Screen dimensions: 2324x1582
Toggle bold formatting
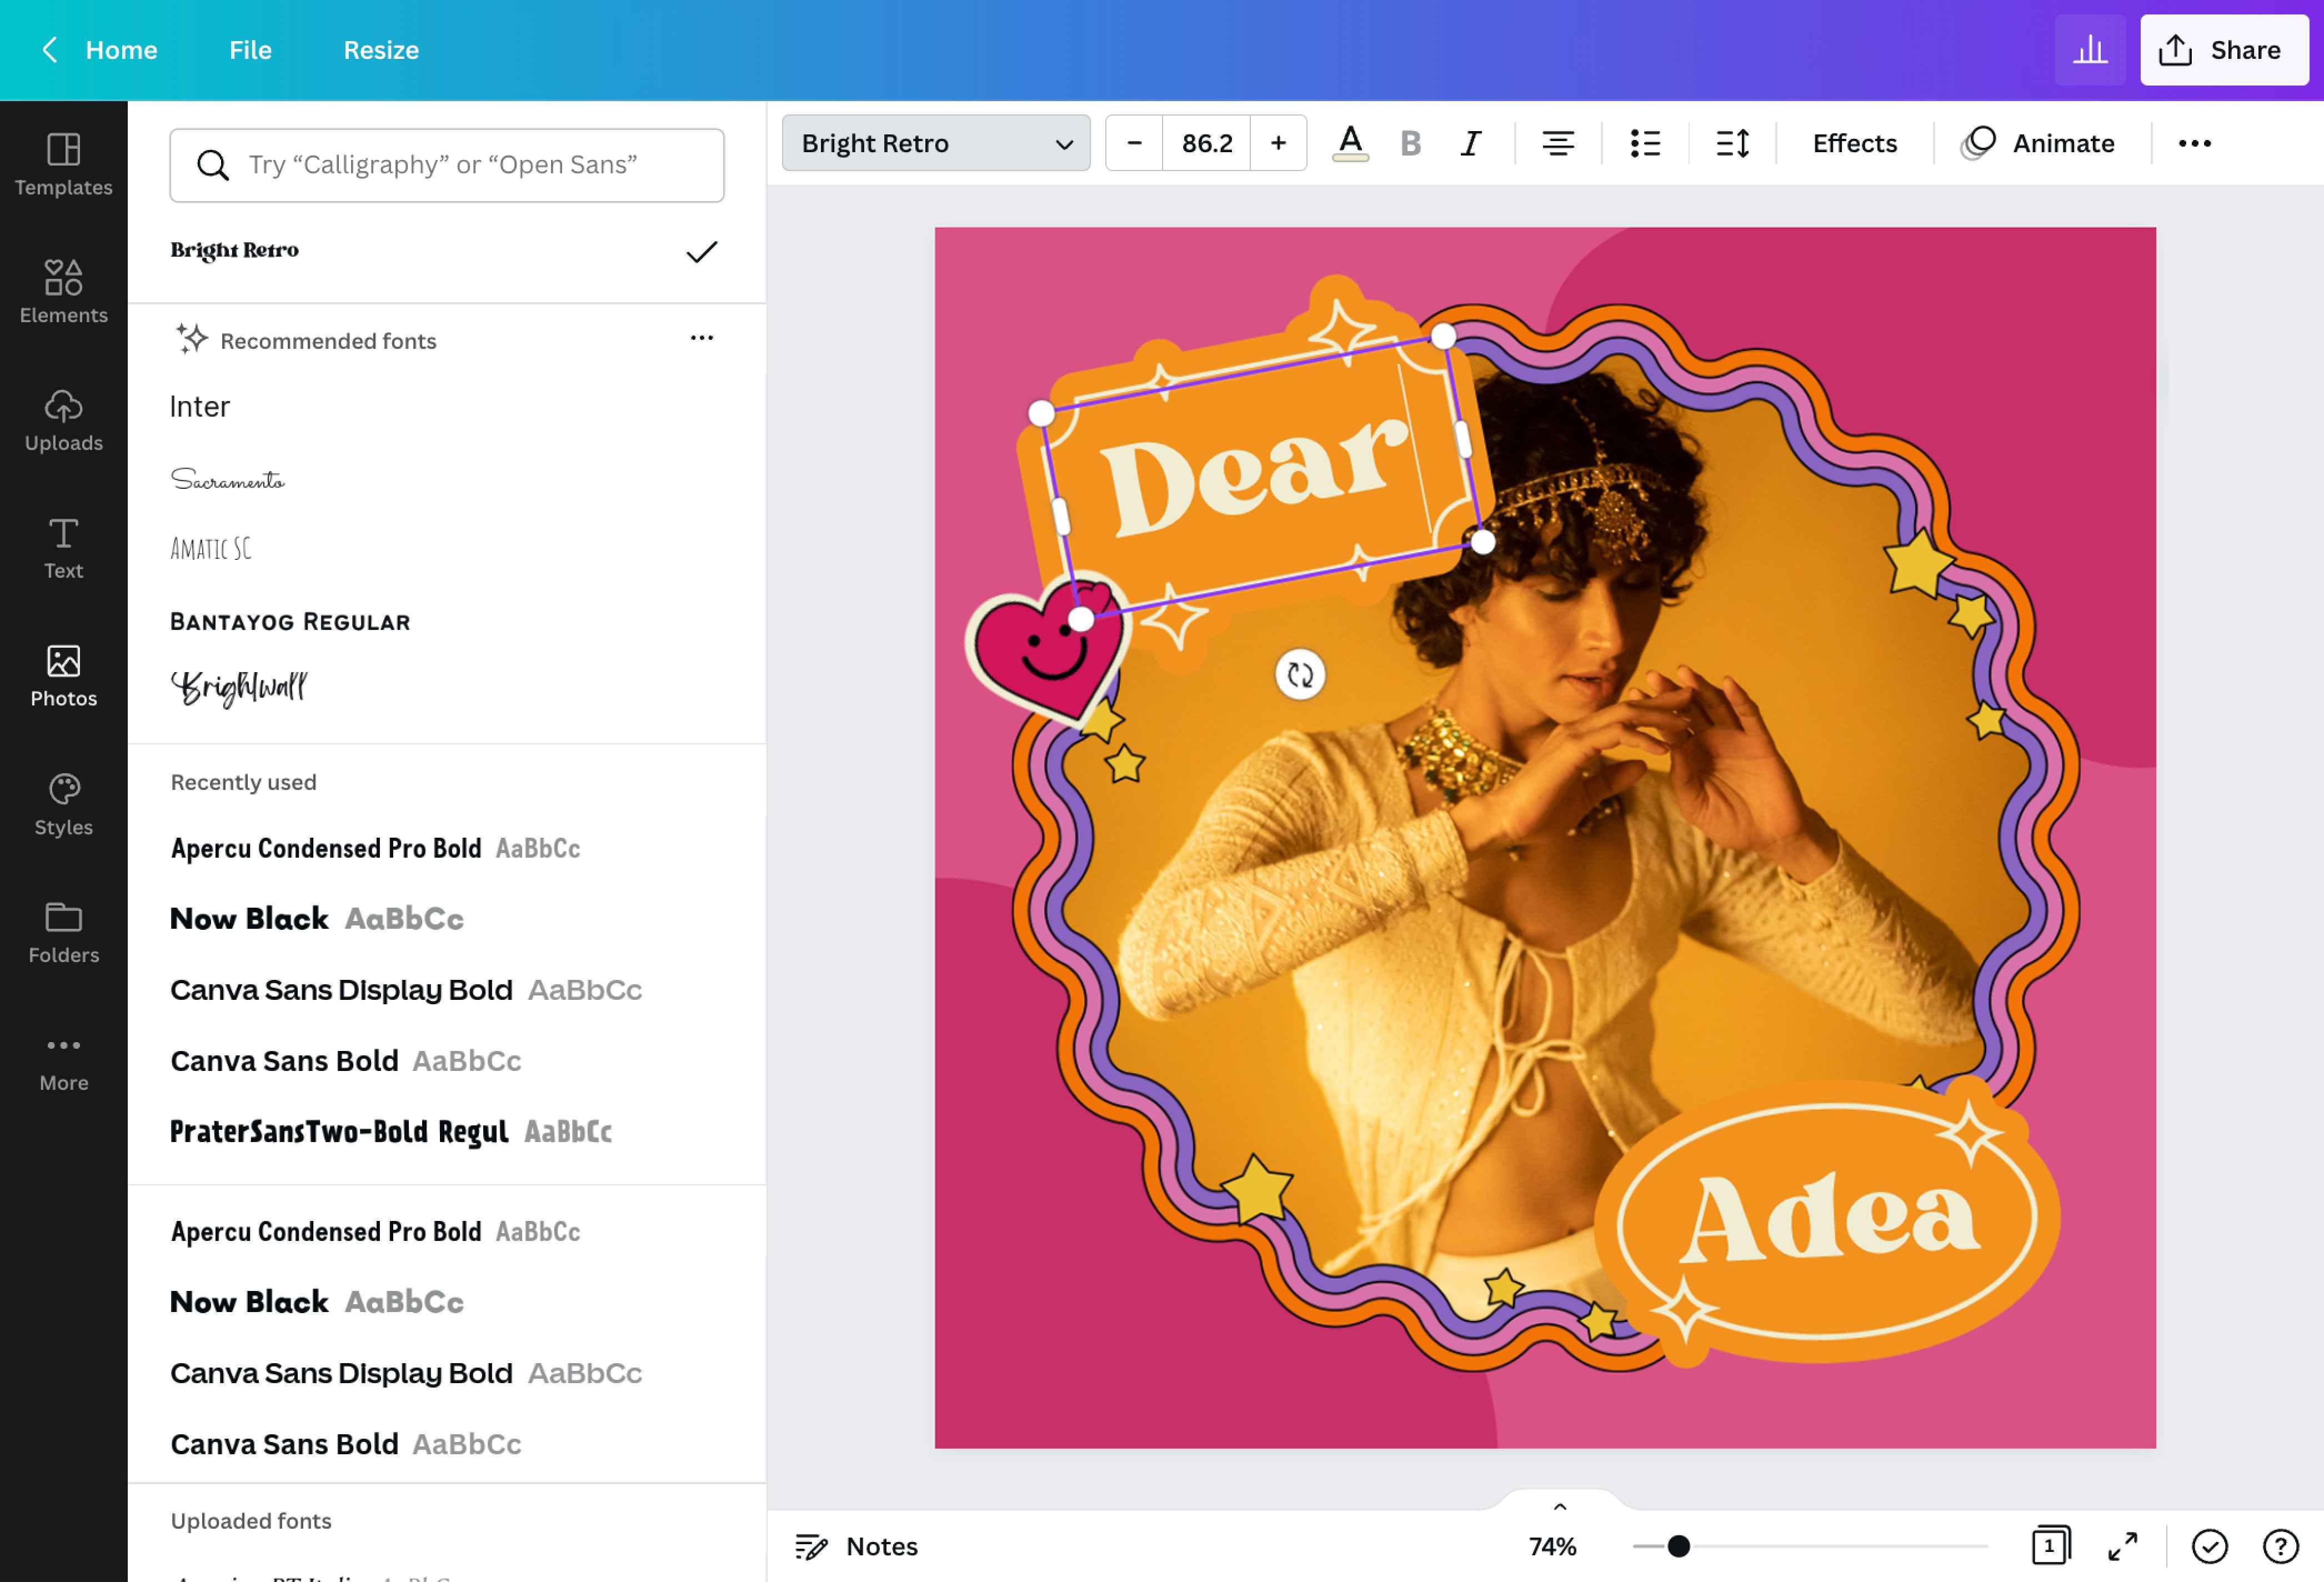(x=1410, y=143)
